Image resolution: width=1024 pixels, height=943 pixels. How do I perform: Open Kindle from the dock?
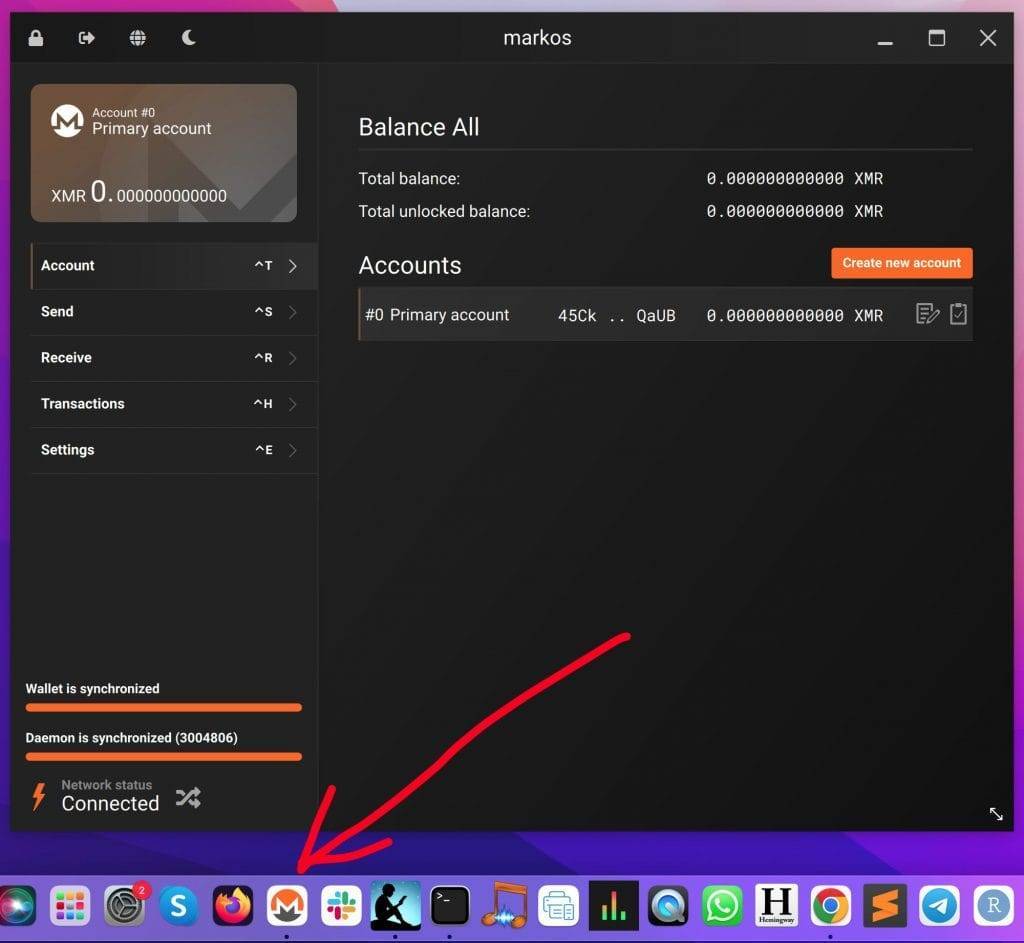(396, 906)
